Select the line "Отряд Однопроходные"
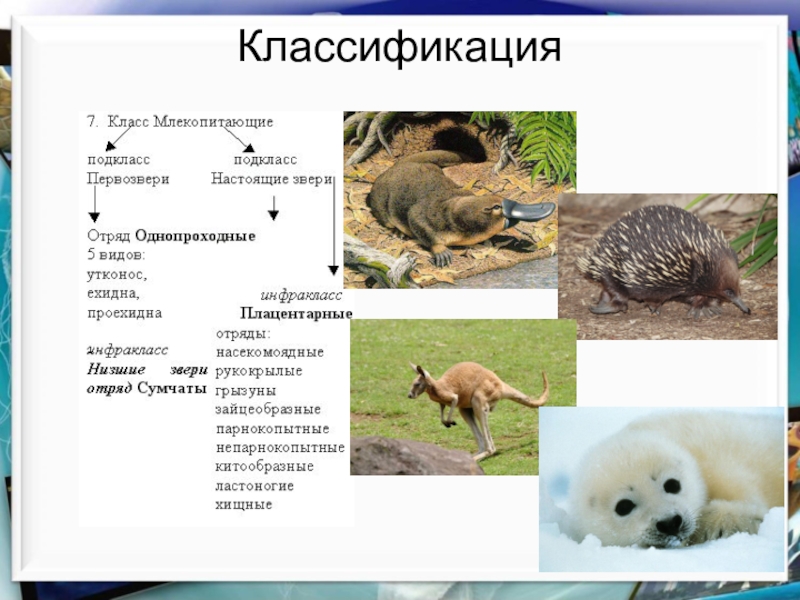 pyautogui.click(x=171, y=236)
